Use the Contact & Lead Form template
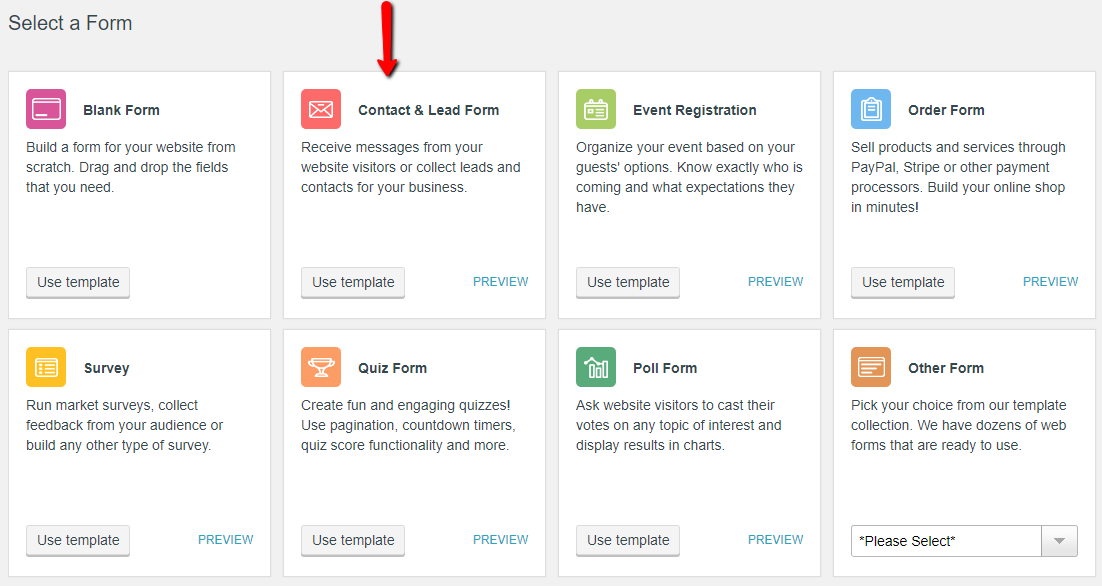This screenshot has width=1102, height=586. 352,282
